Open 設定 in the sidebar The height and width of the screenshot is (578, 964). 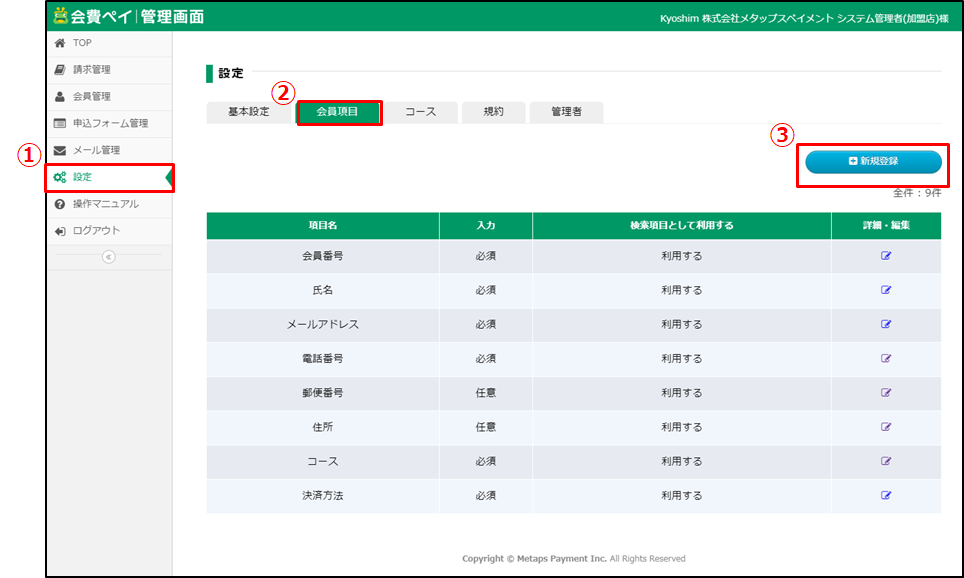tap(82, 177)
